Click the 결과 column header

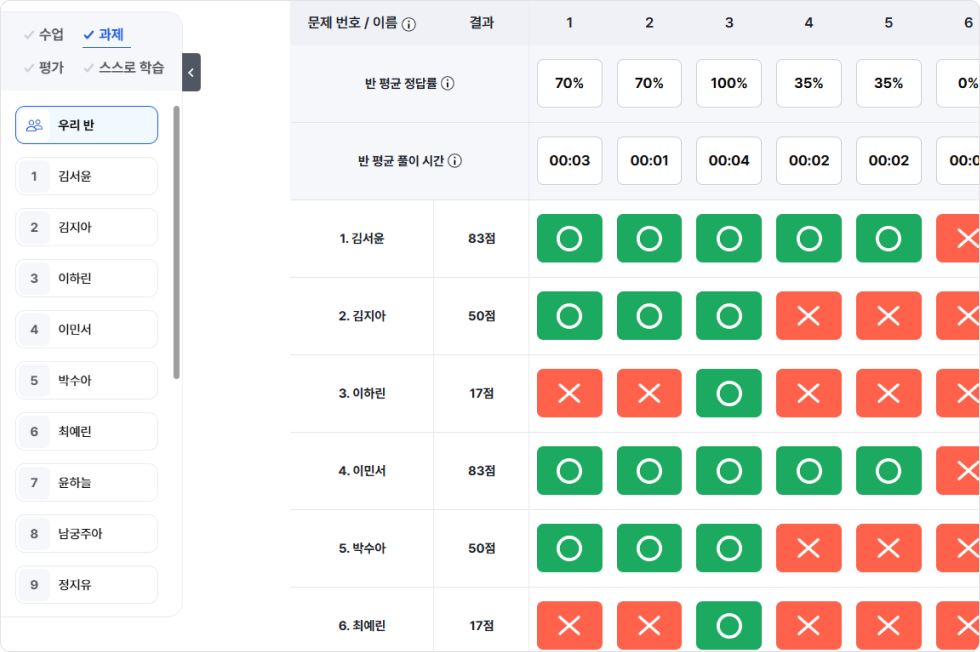(482, 23)
